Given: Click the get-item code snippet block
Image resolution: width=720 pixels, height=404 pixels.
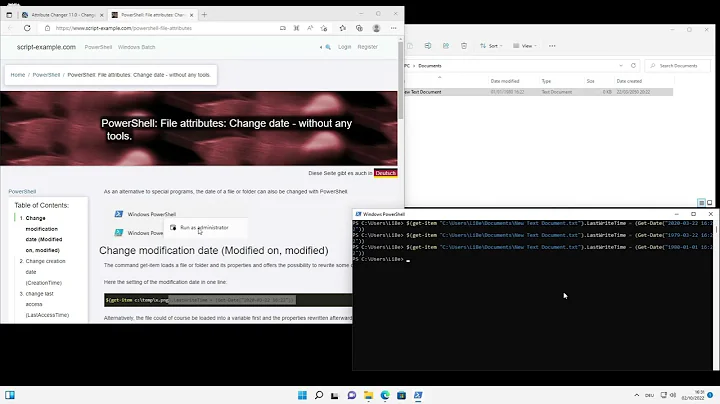Looking at the screenshot, I should tap(228, 300).
